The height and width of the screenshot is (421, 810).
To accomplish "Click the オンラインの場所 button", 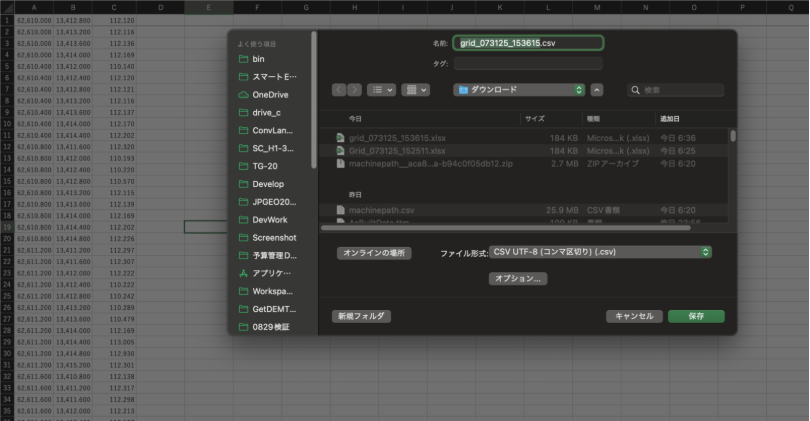I will 374,254.
